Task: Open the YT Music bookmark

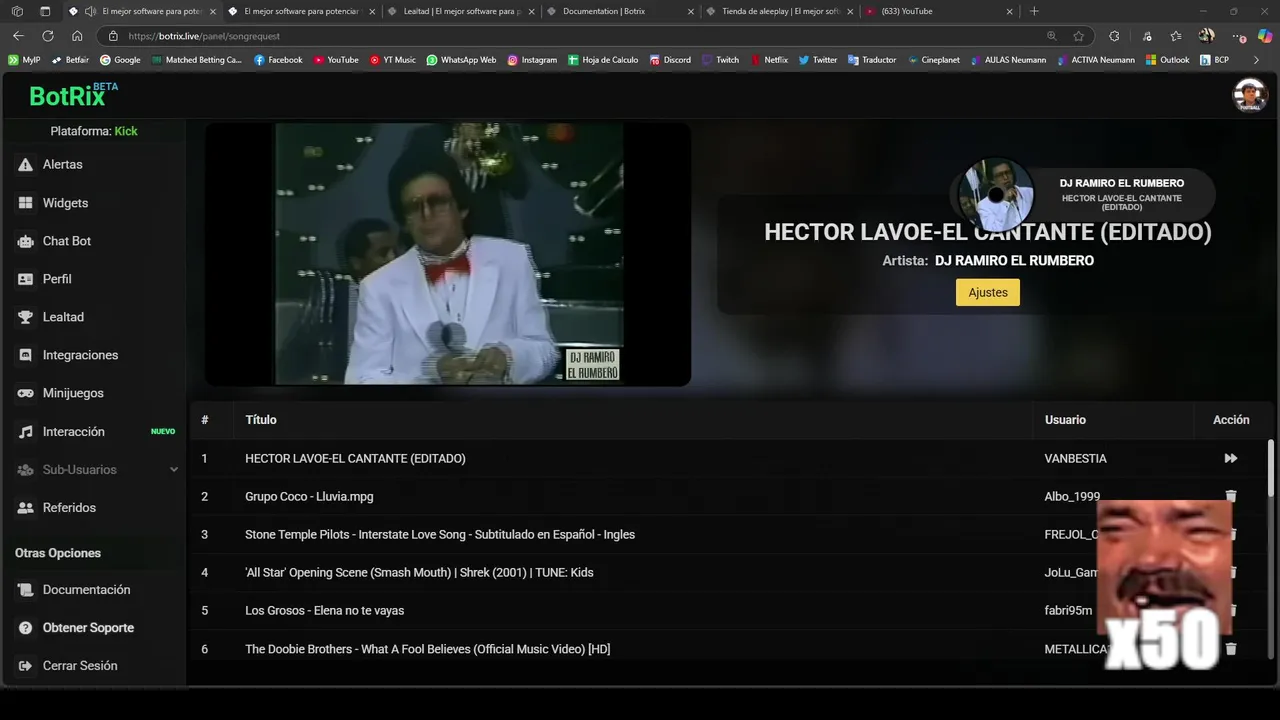Action: click(392, 60)
